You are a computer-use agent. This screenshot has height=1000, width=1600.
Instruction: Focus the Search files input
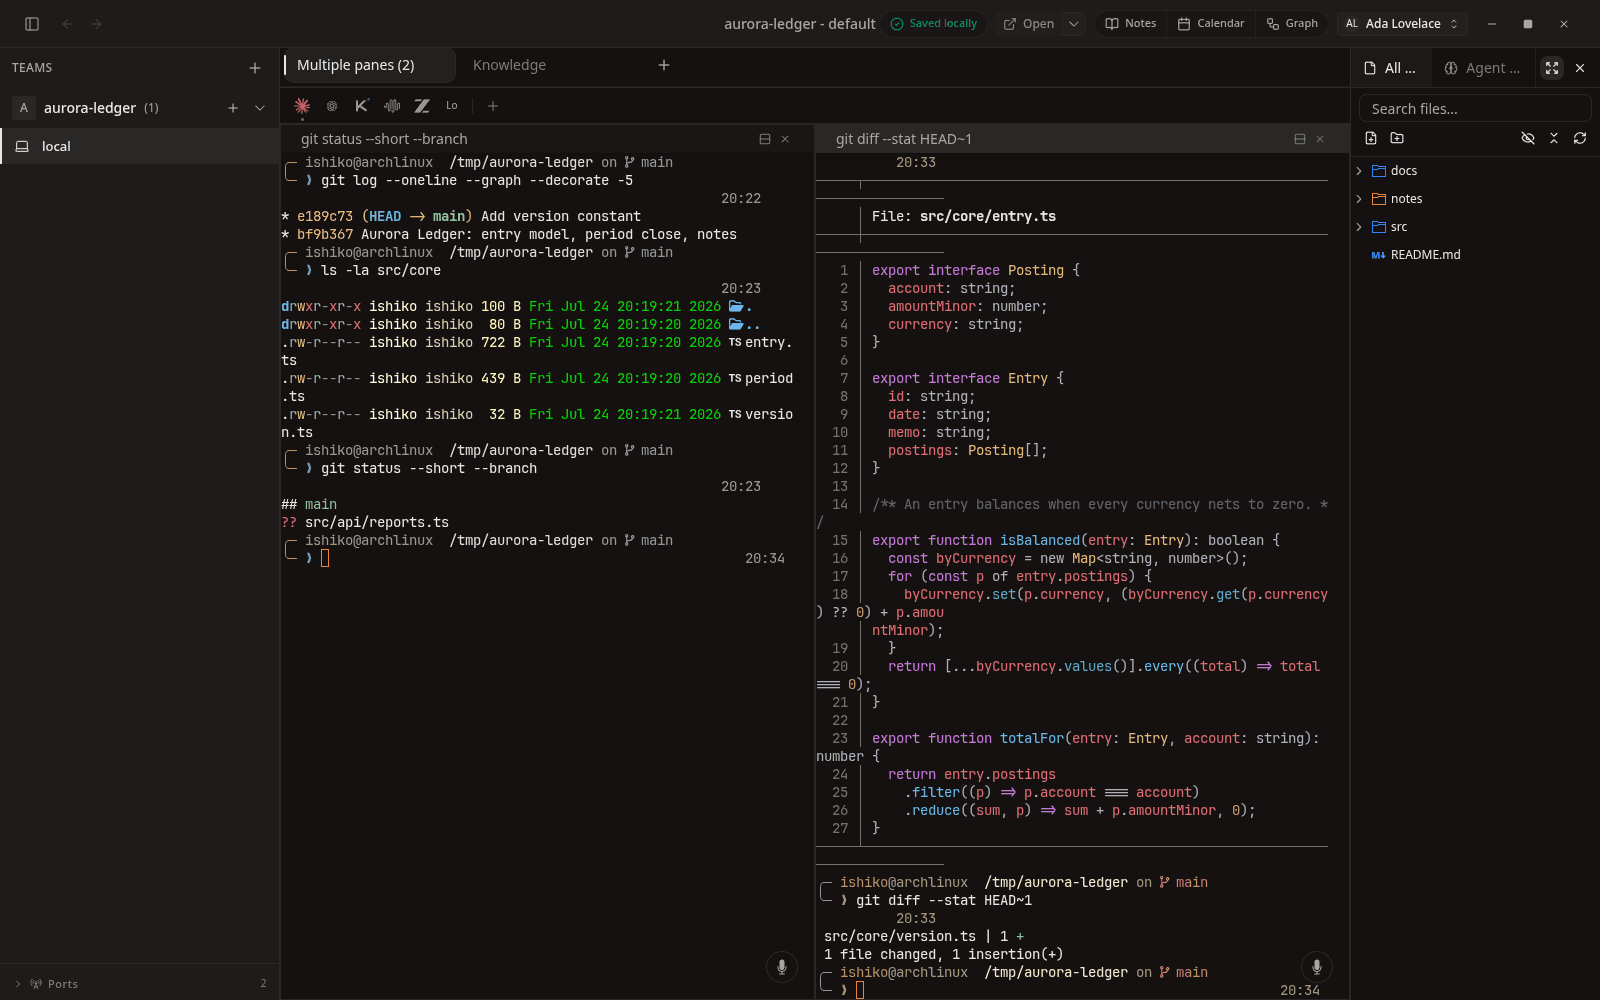[1475, 108]
